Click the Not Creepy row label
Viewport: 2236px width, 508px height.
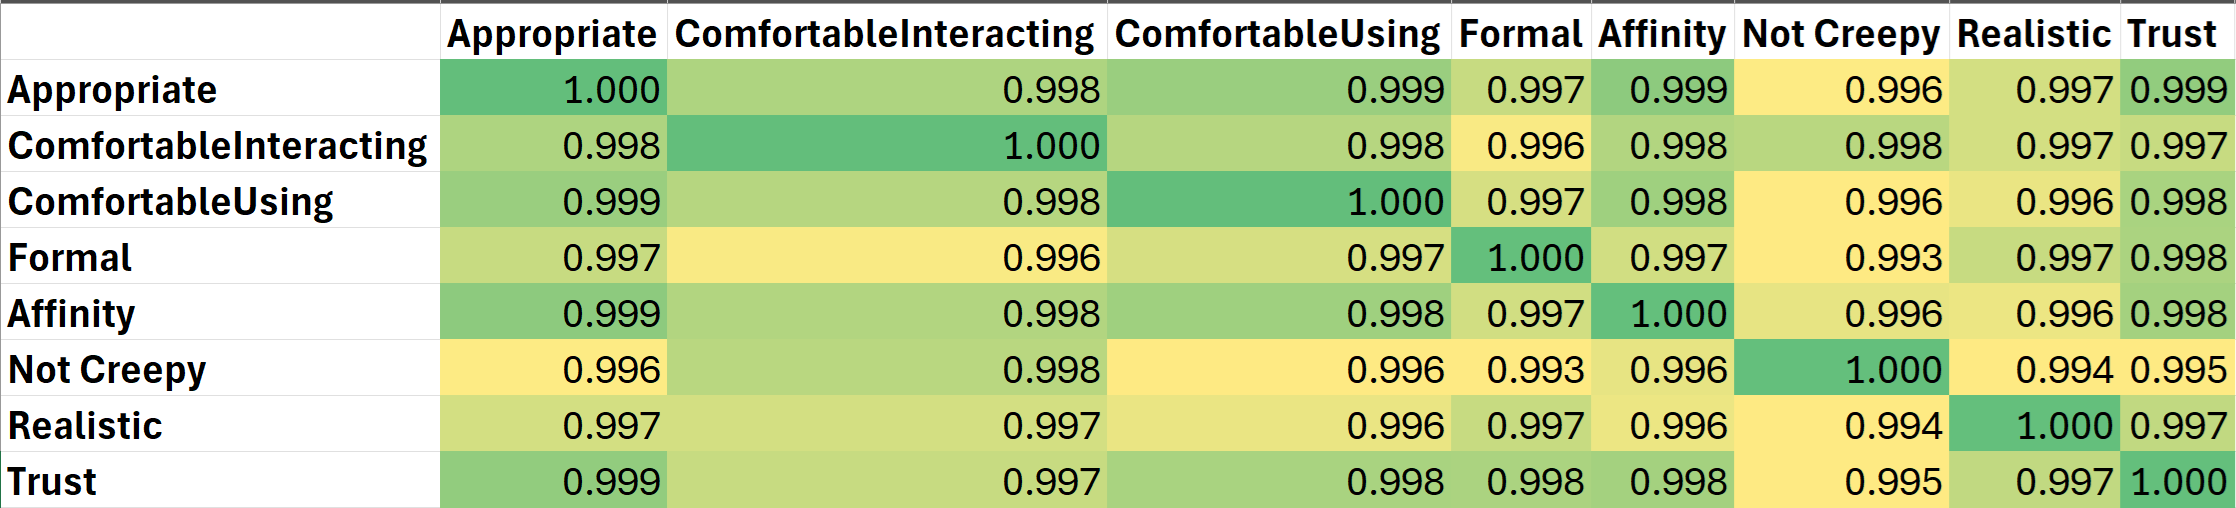[220, 368]
